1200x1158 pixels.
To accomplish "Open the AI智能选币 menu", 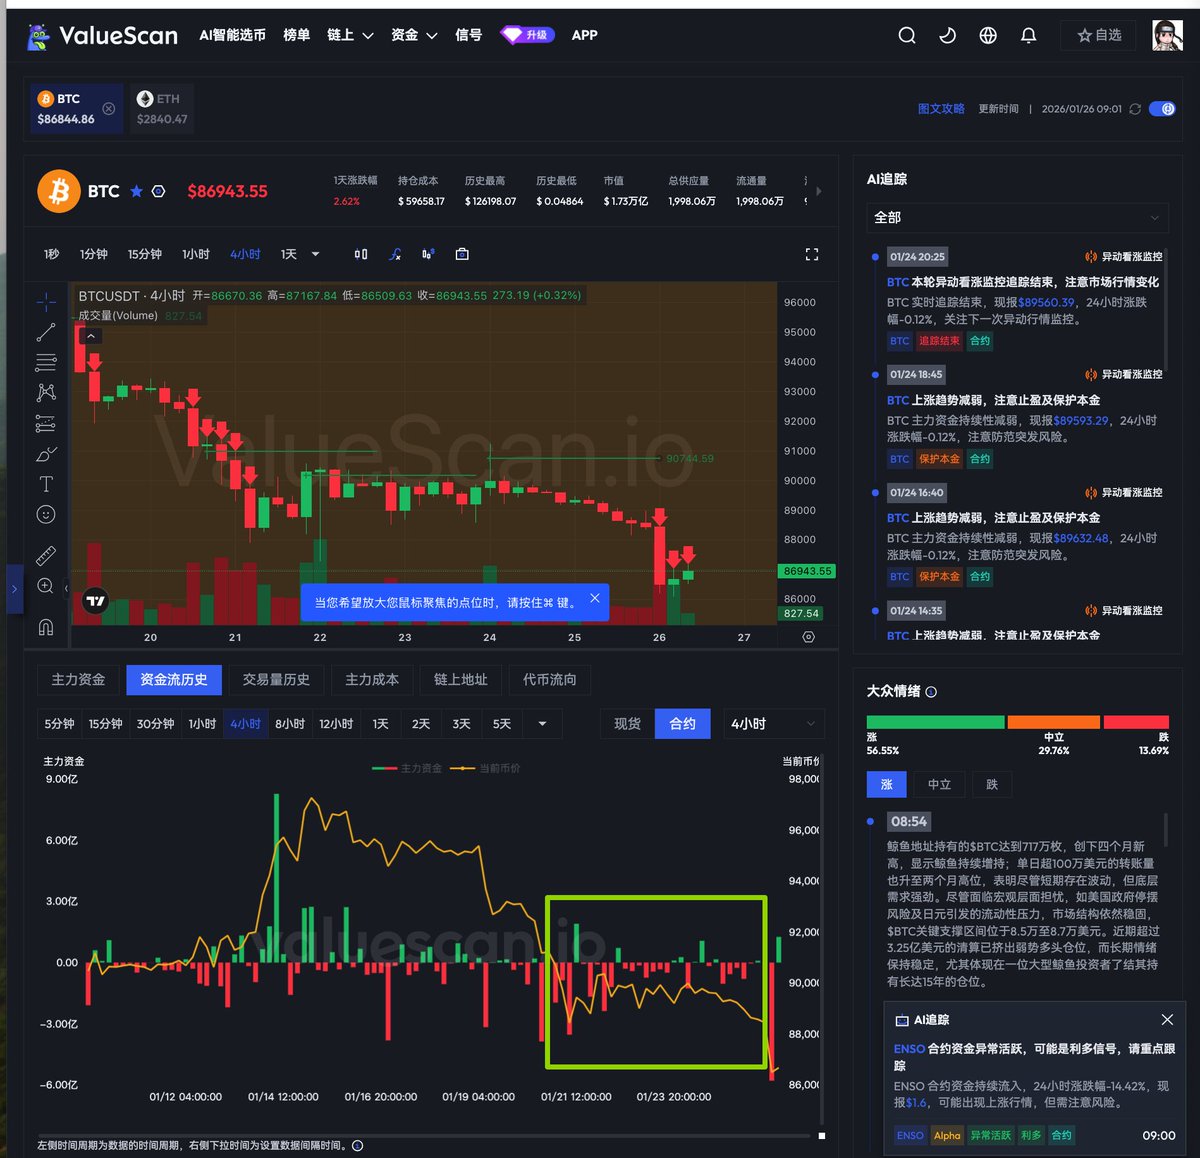I will click(232, 35).
